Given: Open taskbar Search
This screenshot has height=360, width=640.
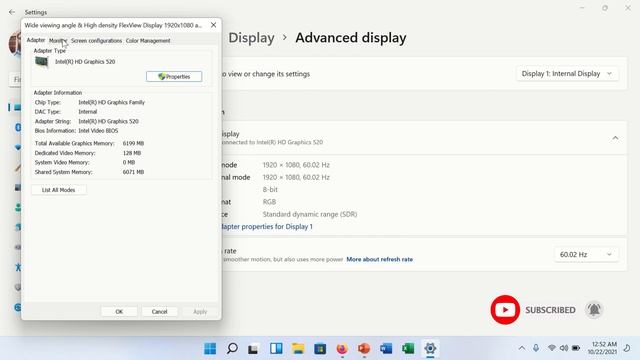Looking at the screenshot, I should (232, 349).
